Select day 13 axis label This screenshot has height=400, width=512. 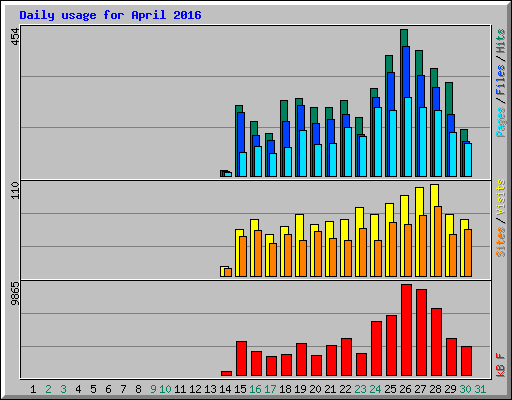coord(210,389)
